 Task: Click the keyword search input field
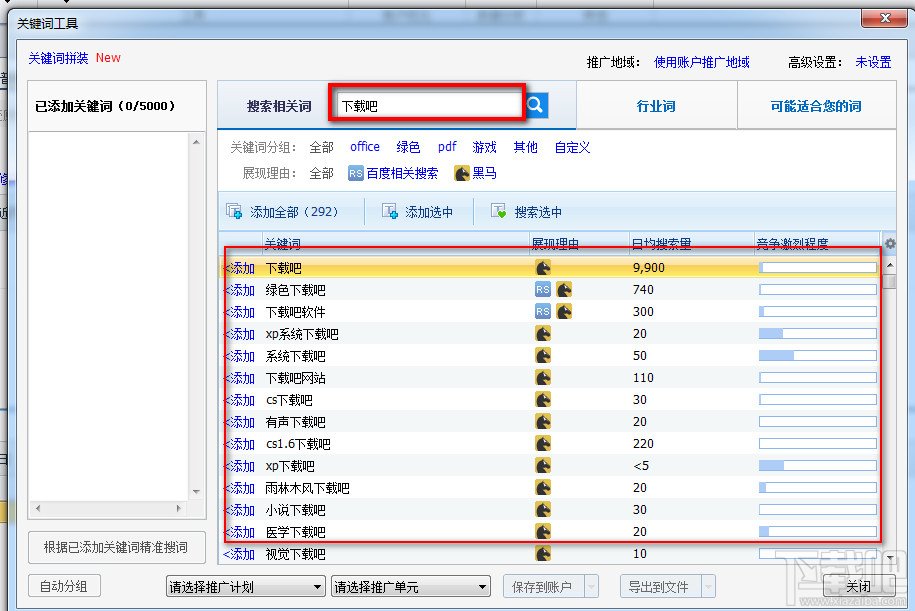[x=430, y=106]
